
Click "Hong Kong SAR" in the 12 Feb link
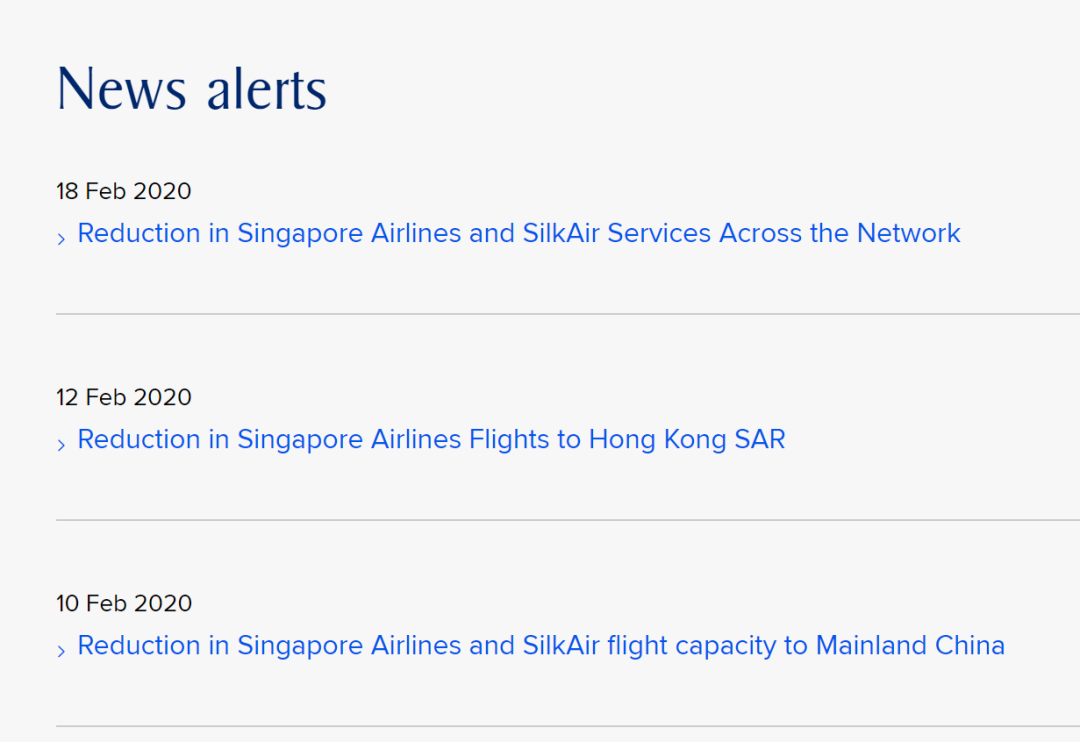(x=687, y=439)
